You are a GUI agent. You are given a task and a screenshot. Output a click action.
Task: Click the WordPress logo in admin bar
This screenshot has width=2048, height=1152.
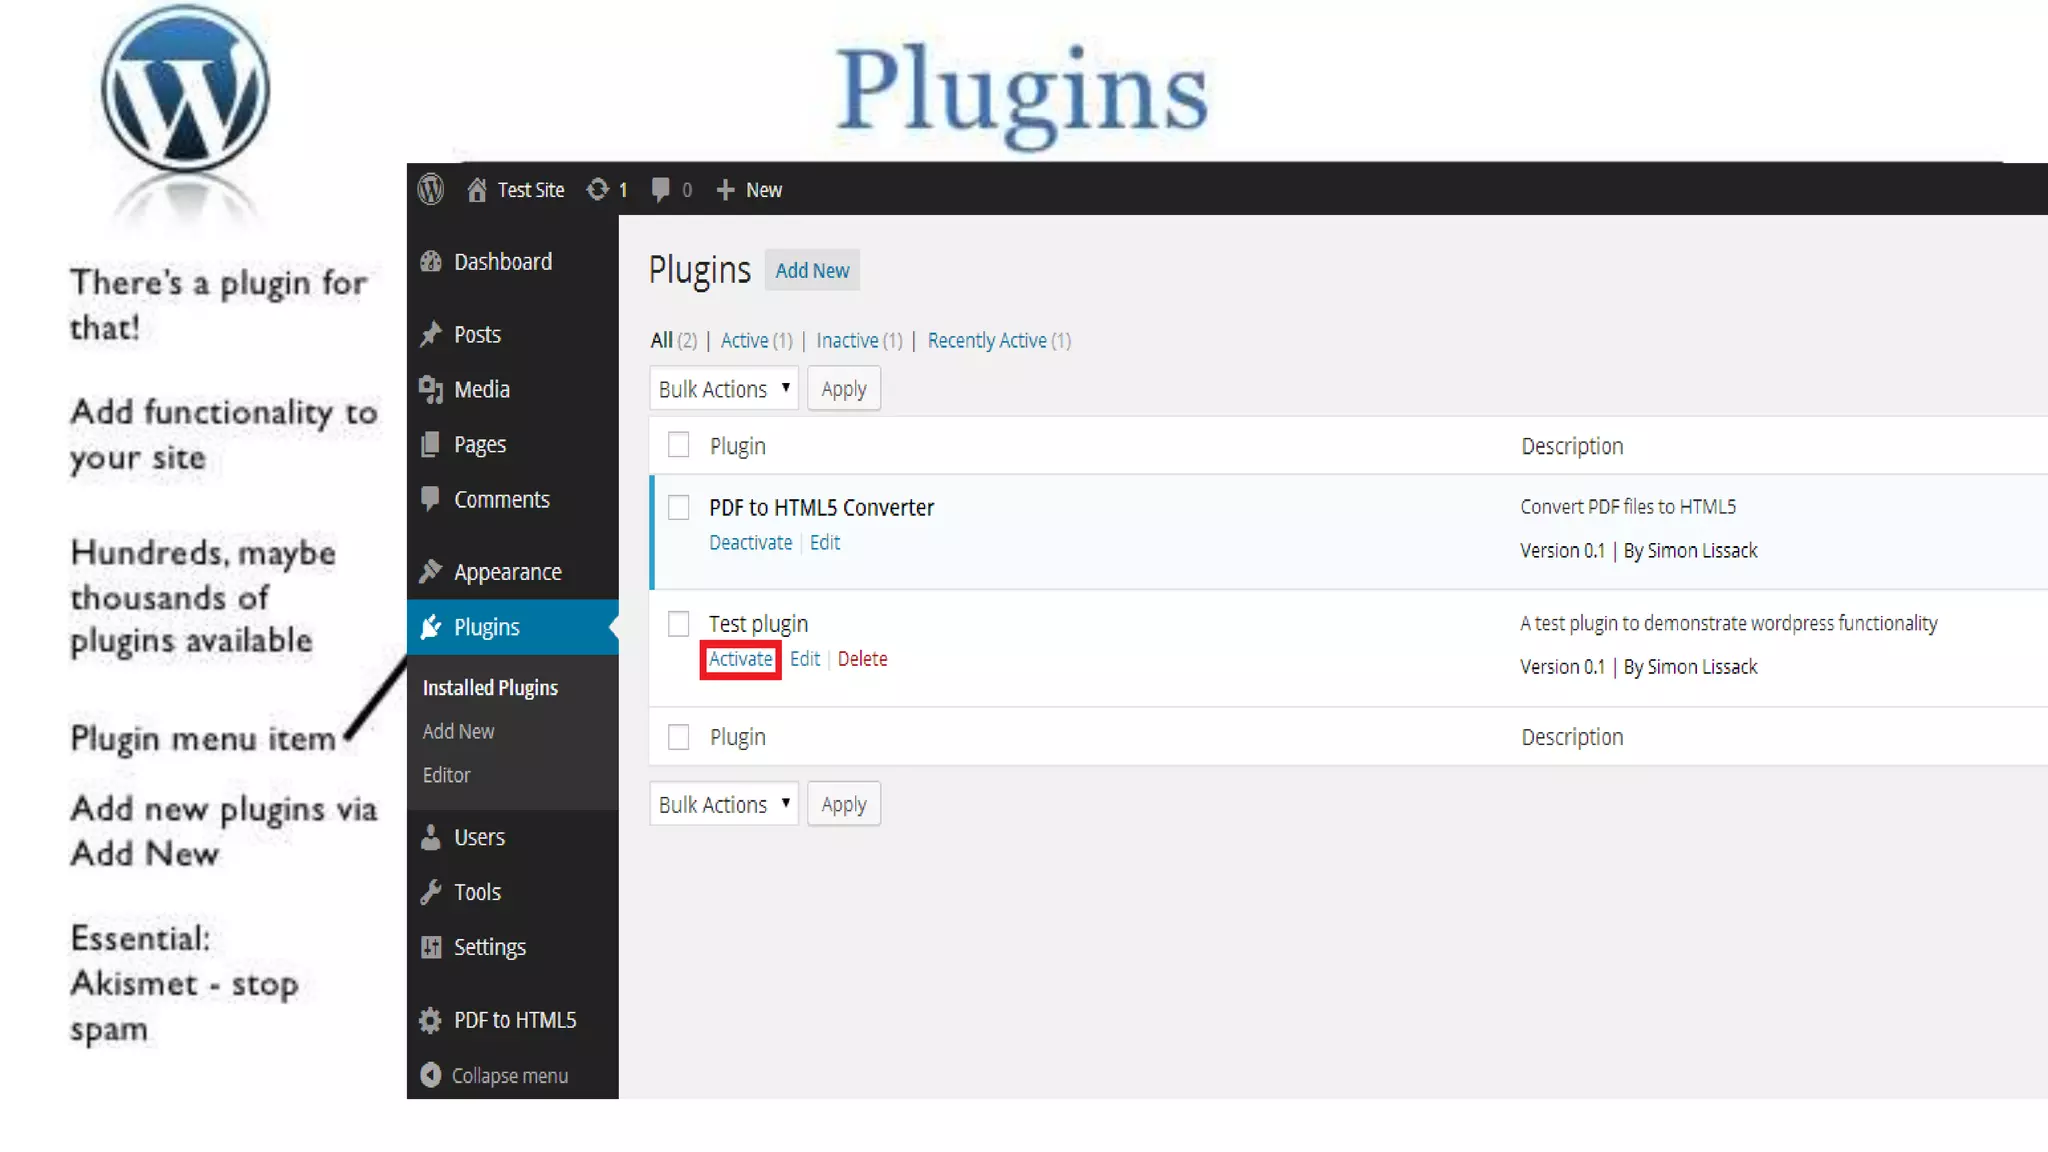[x=431, y=189]
